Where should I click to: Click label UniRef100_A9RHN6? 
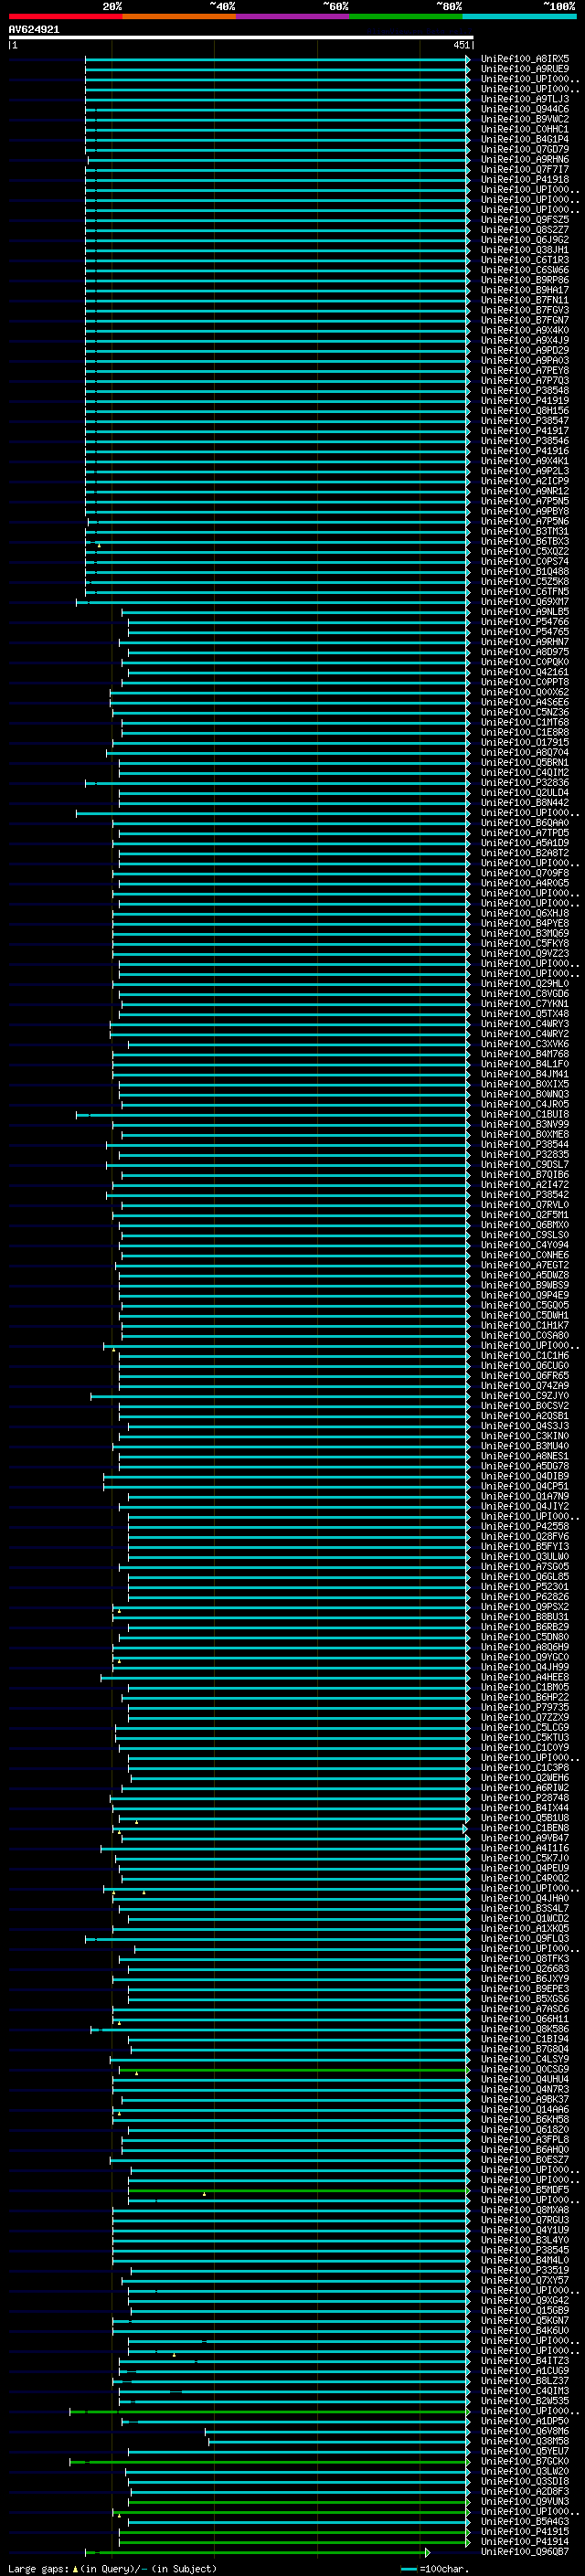coord(525,159)
